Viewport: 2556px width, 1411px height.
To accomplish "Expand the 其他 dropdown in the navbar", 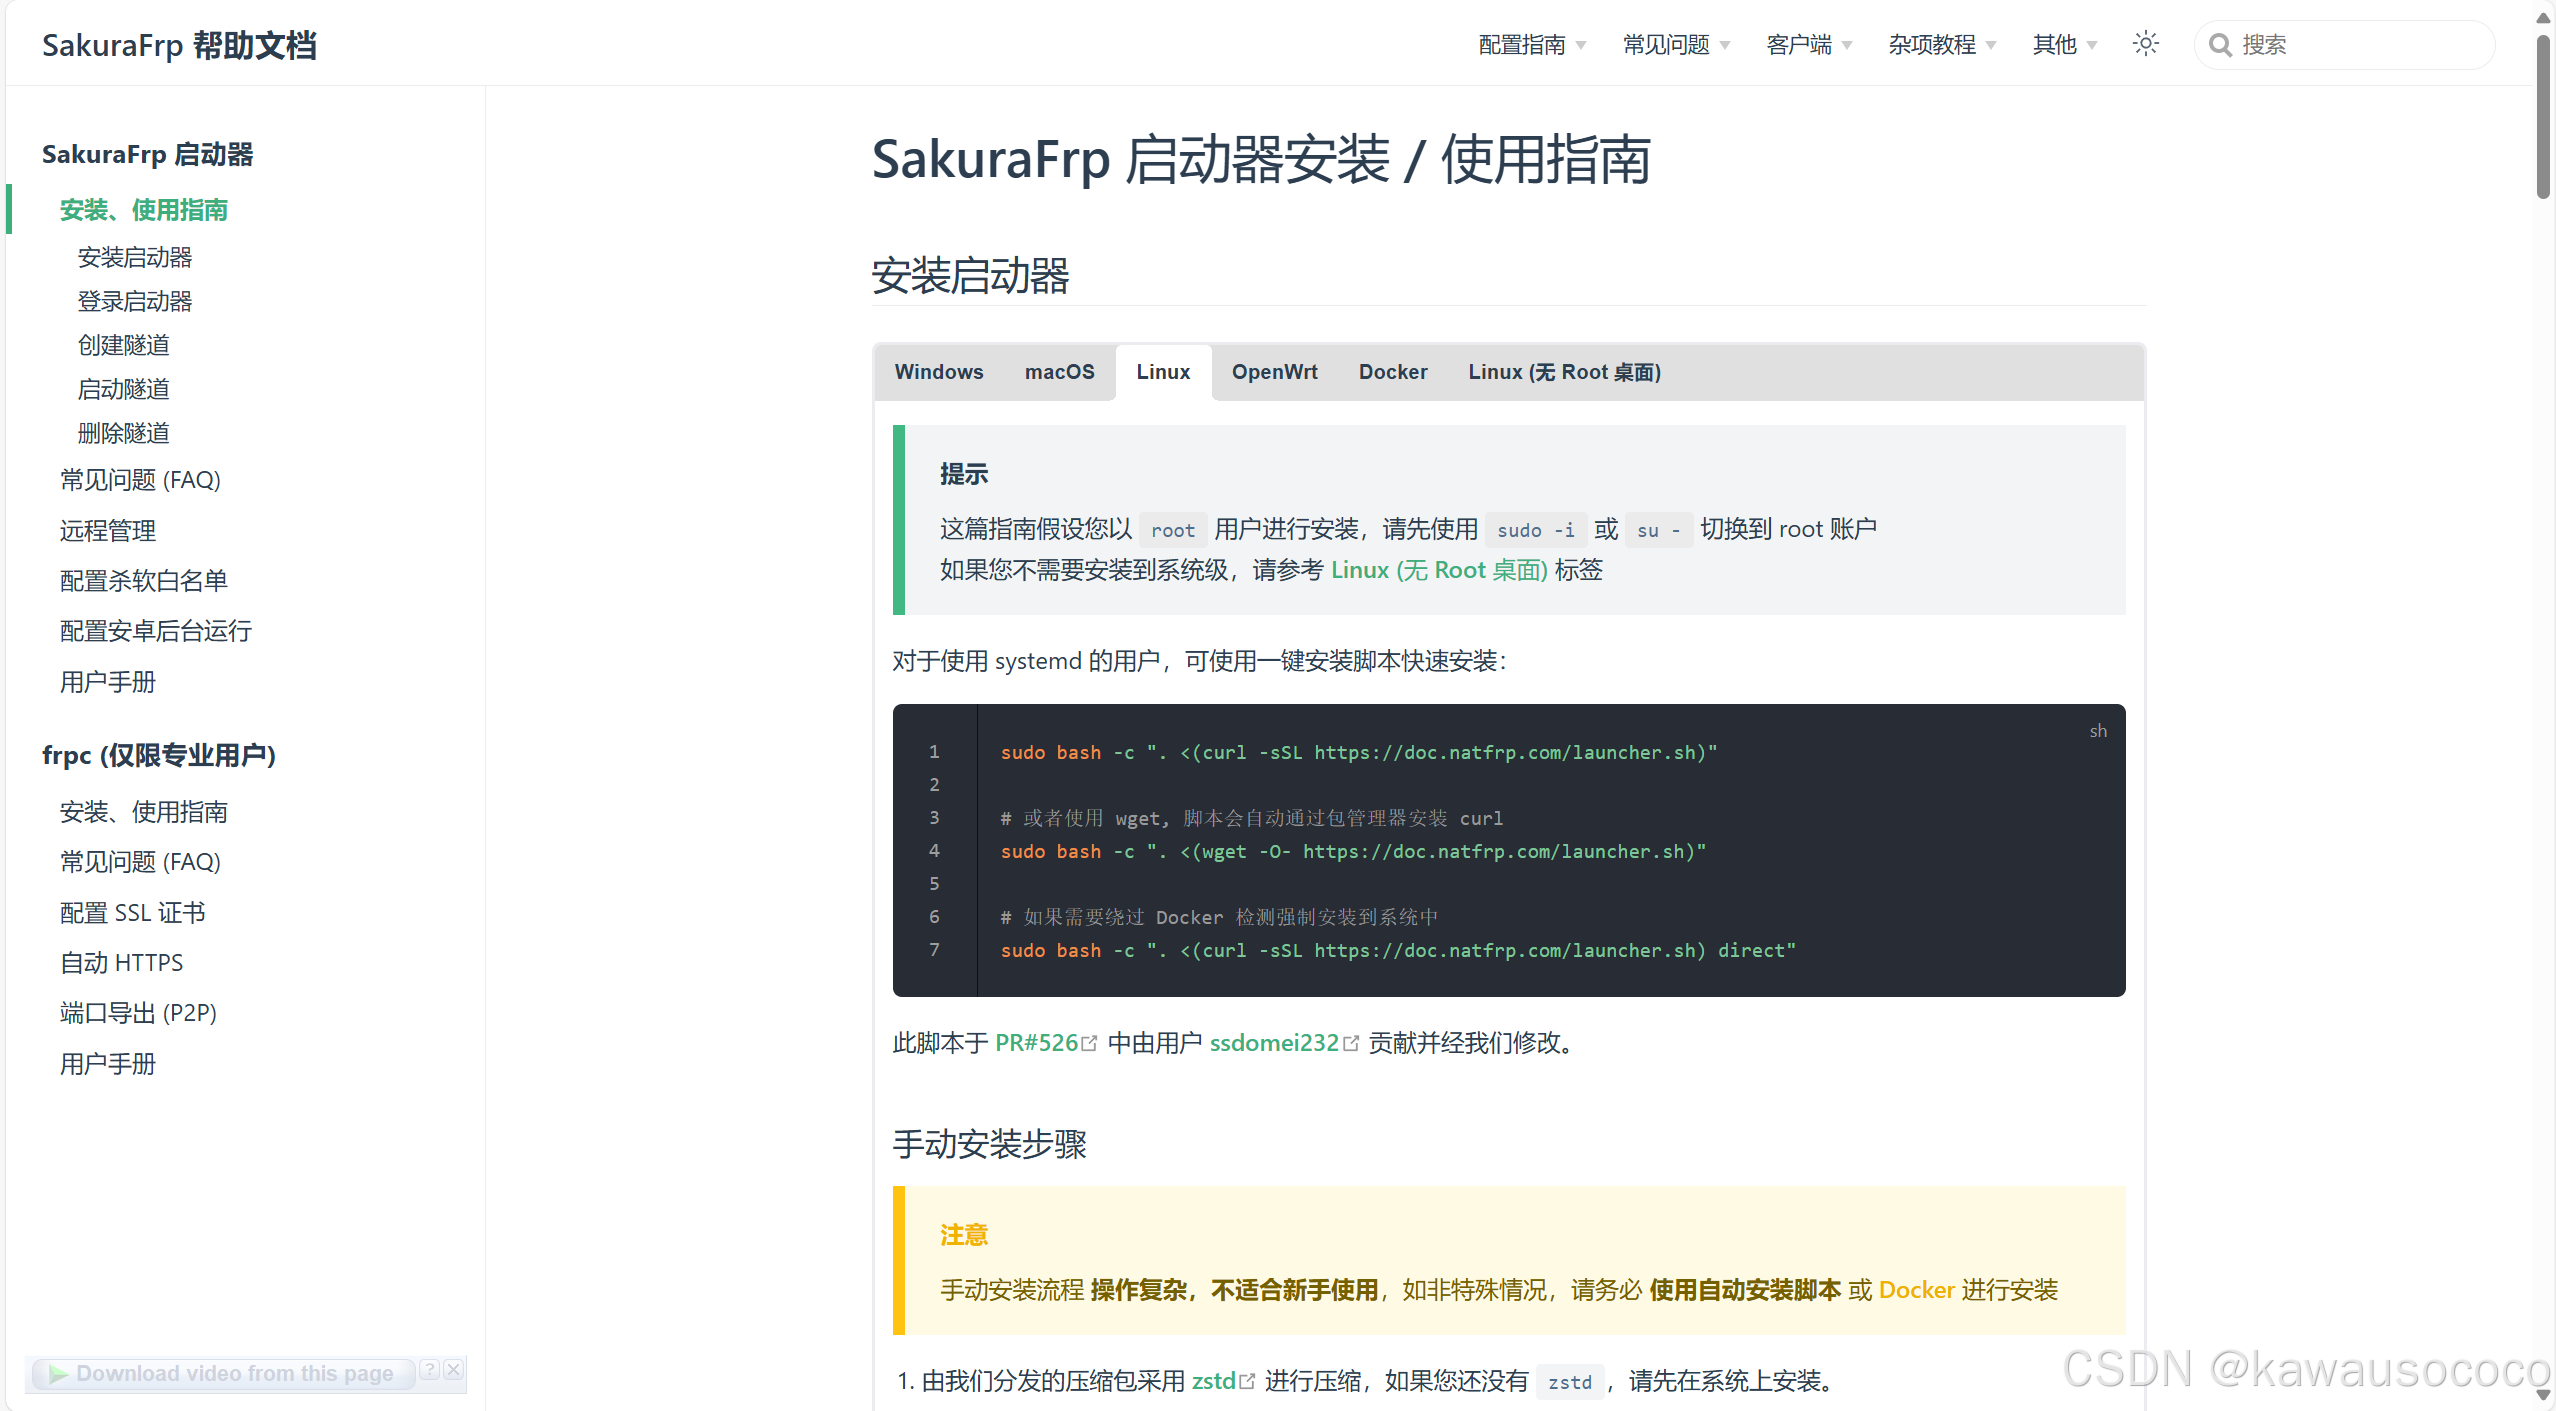I will click(x=2063, y=44).
